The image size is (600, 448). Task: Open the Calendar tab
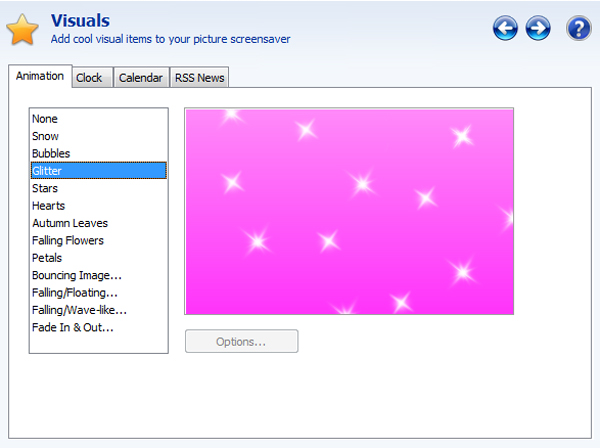(x=140, y=78)
